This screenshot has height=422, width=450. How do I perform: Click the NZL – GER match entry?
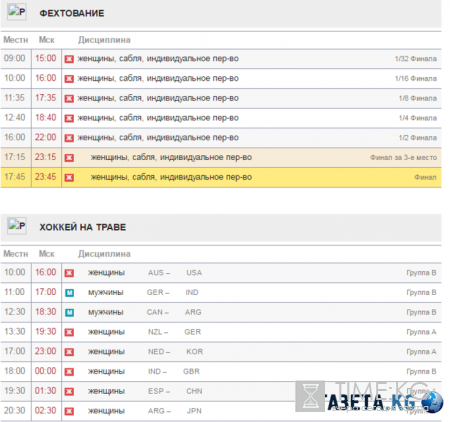pyautogui.click(x=174, y=332)
